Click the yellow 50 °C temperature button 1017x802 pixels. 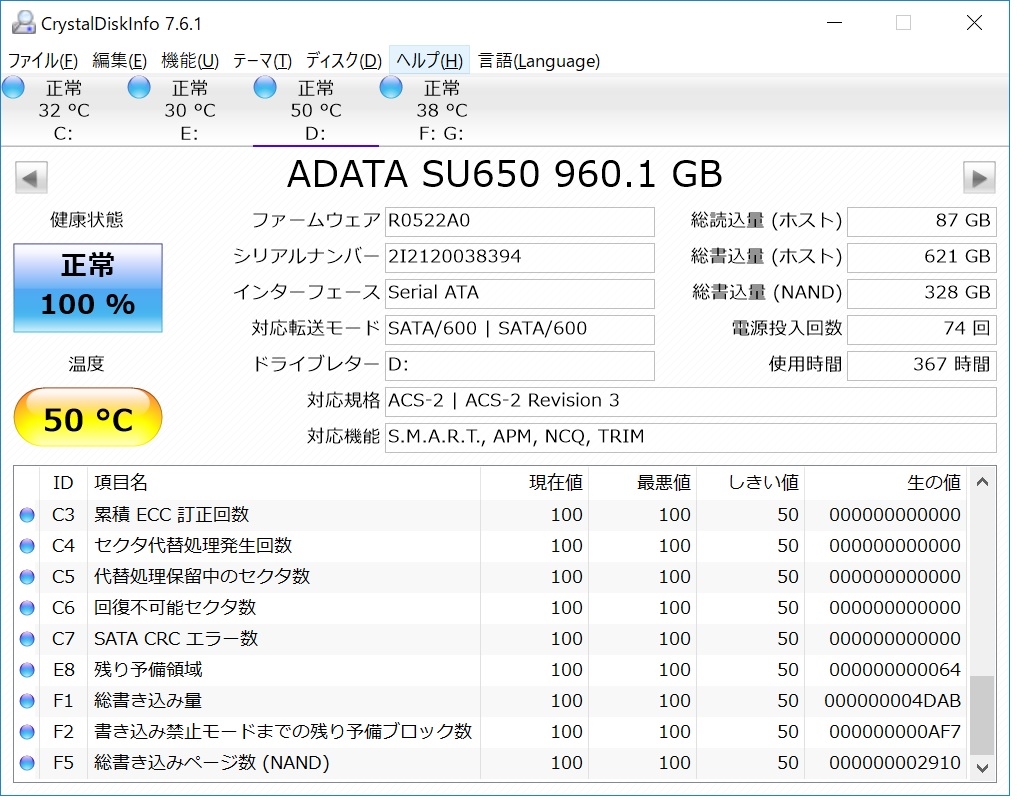tap(88, 419)
